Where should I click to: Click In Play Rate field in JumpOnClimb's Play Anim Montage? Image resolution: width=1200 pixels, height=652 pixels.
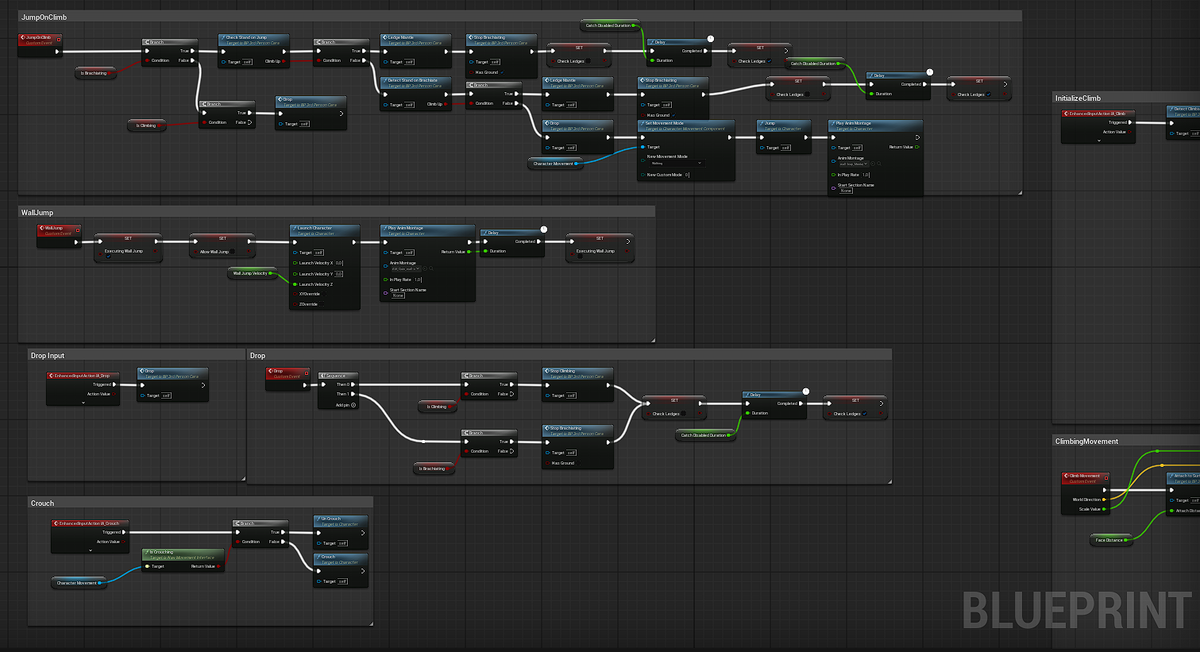click(x=866, y=174)
